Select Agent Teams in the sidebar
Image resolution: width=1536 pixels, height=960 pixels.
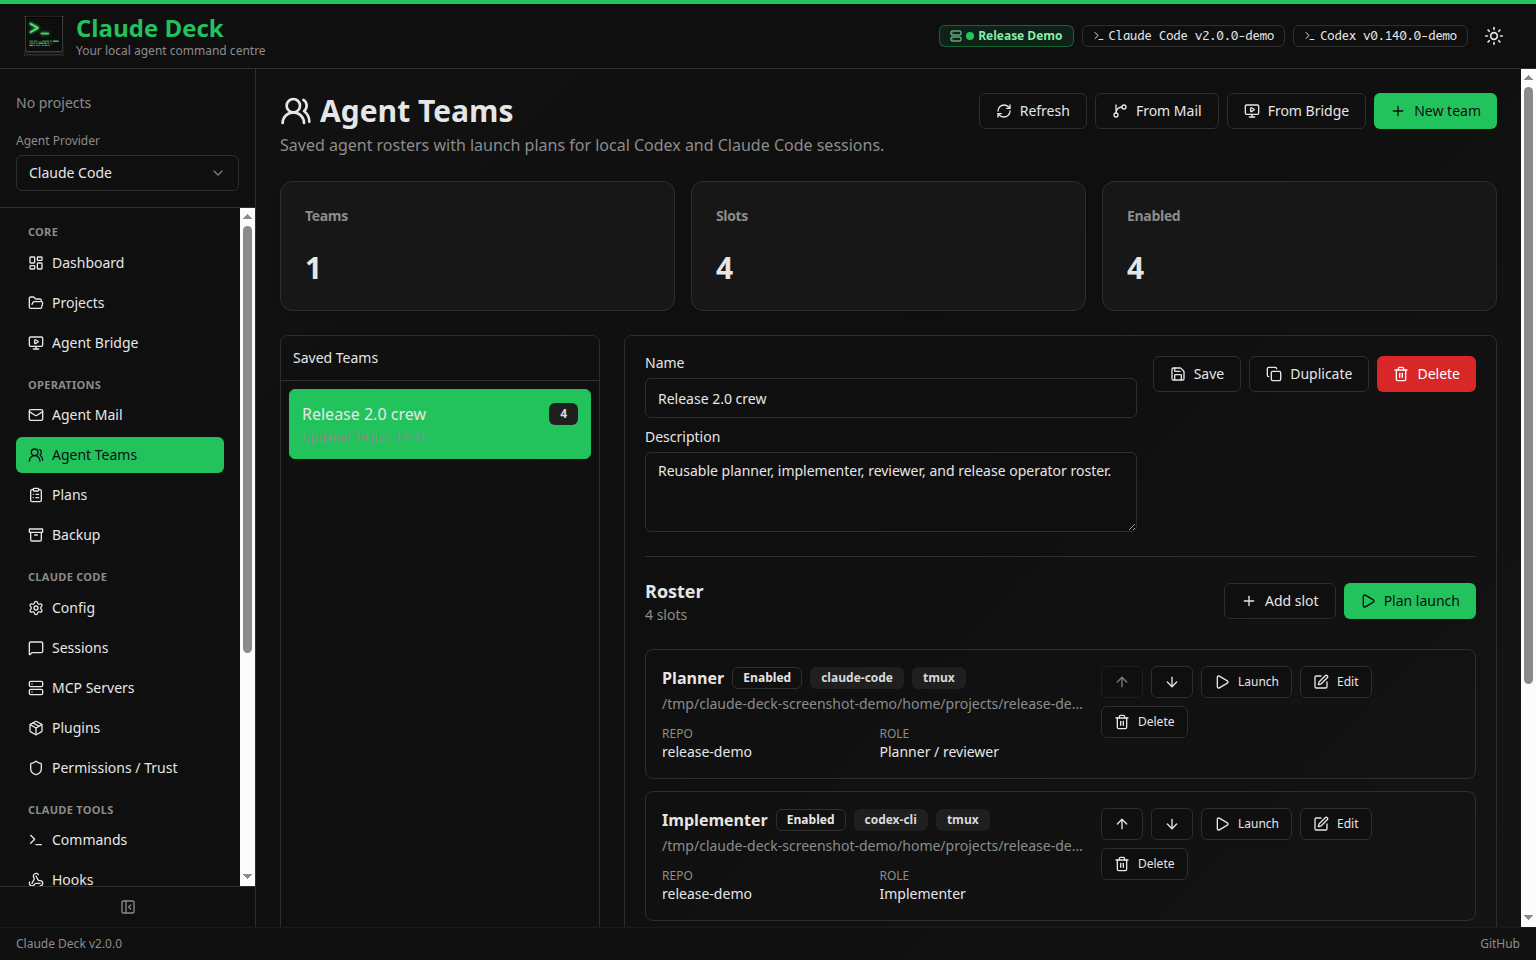pos(120,455)
